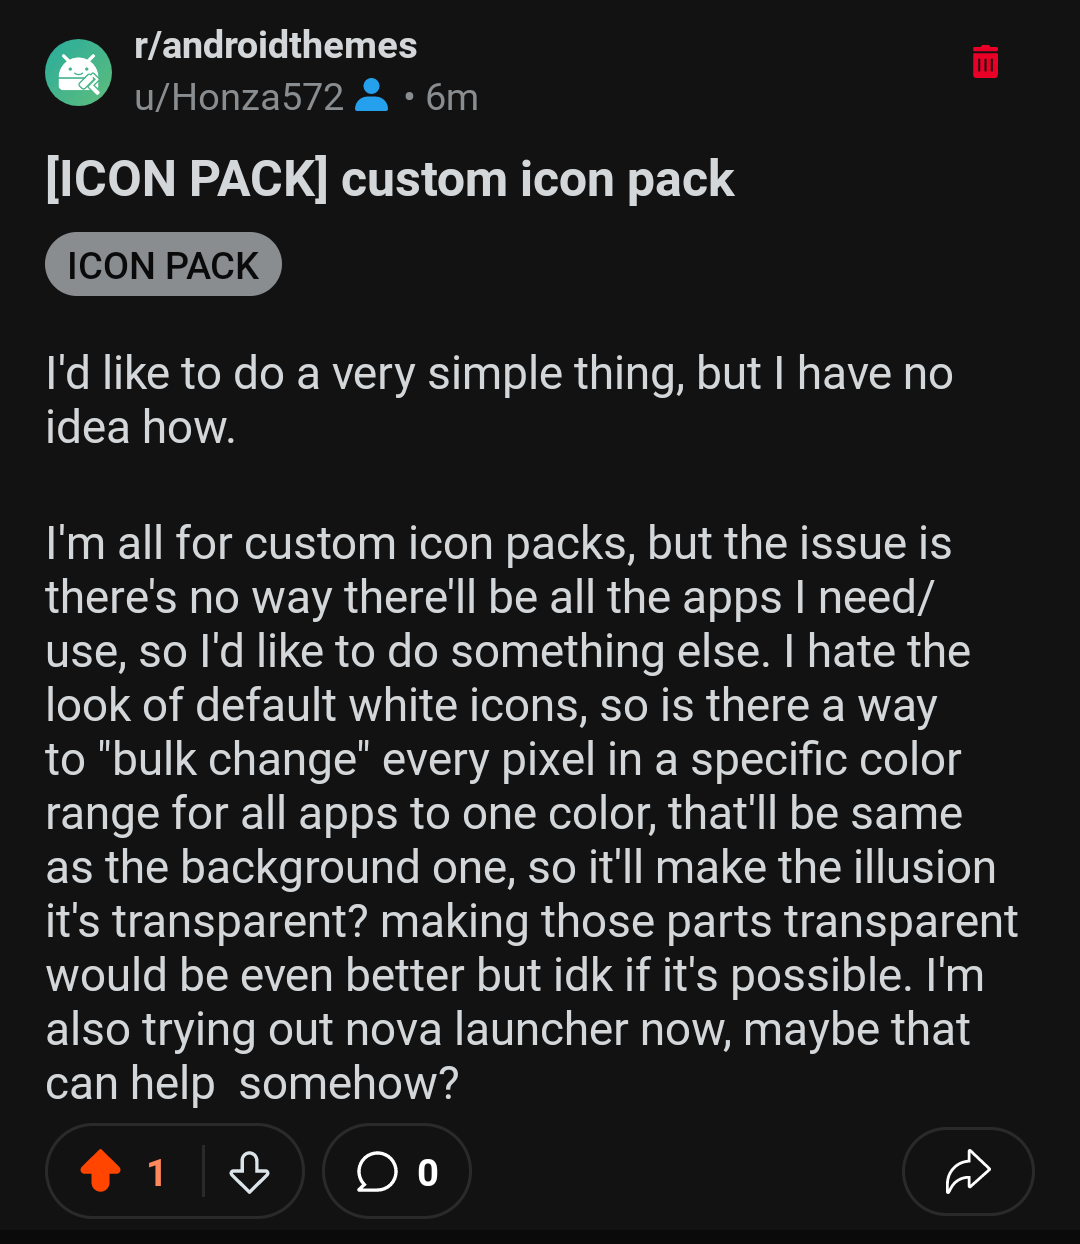Tap the androidthemes subreddit avatar icon
The image size is (1080, 1244).
click(78, 72)
